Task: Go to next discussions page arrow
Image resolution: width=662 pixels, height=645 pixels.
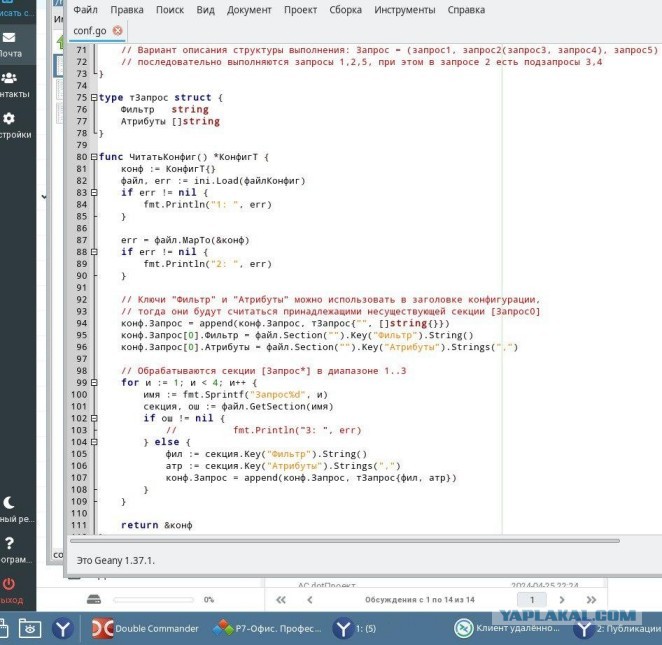Action: click(562, 600)
